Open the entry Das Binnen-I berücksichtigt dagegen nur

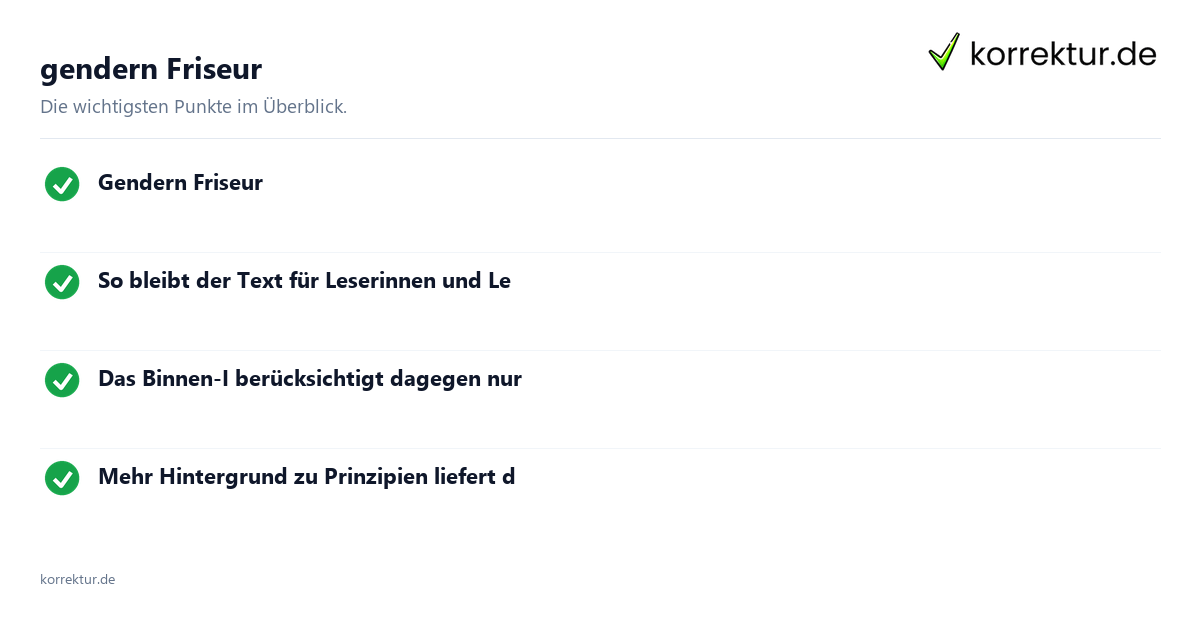coord(310,379)
